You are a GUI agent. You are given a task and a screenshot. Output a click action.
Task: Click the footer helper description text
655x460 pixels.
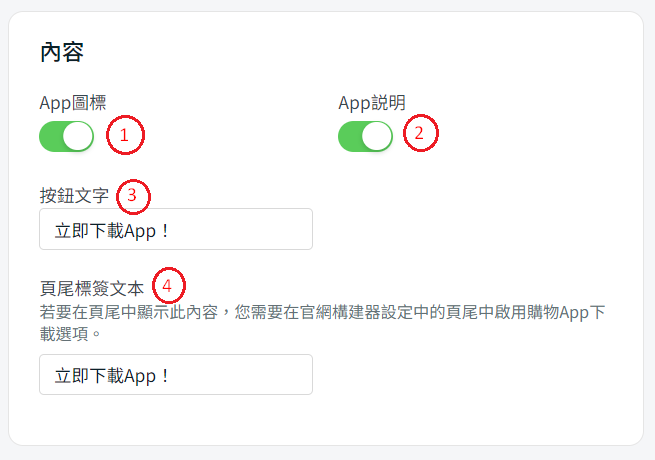[x=322, y=323]
